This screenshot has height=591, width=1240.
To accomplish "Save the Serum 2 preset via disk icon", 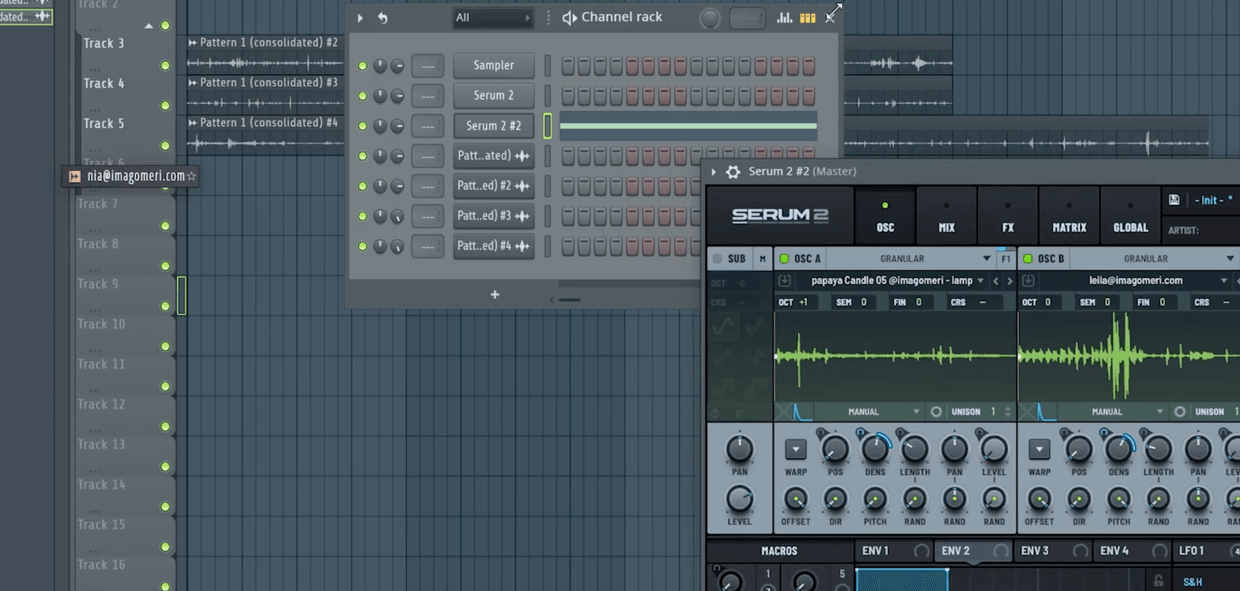I will pos(1174,199).
